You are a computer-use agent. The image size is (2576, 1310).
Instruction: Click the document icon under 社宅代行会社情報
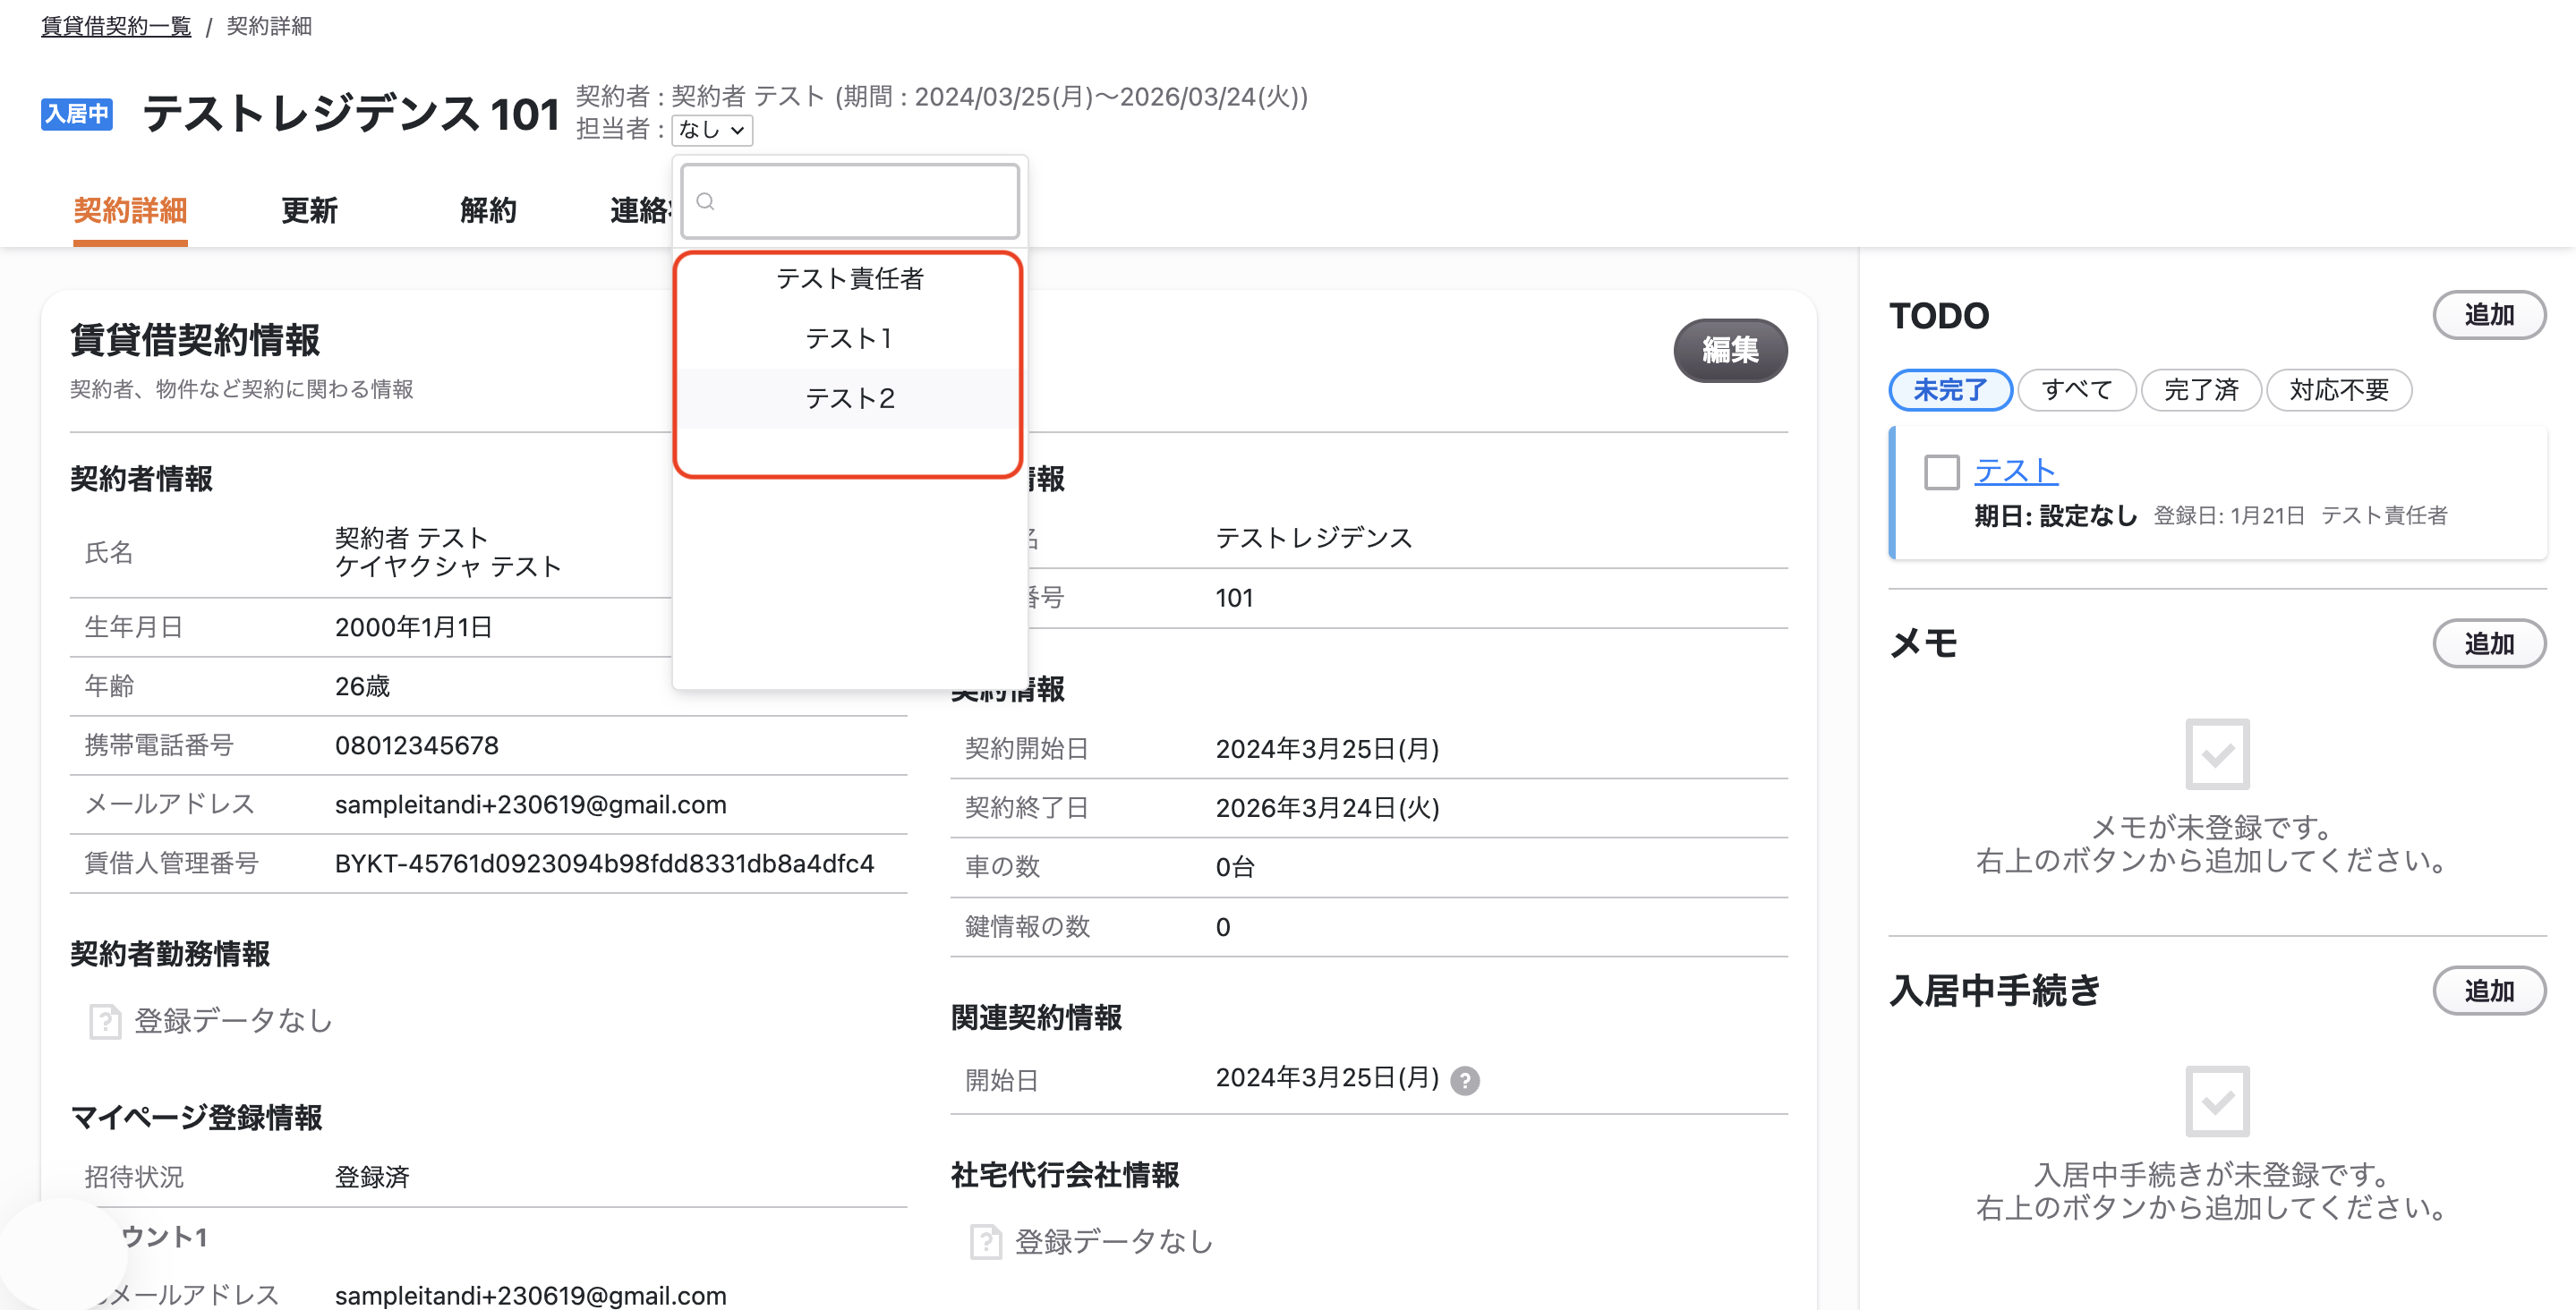click(x=986, y=1242)
